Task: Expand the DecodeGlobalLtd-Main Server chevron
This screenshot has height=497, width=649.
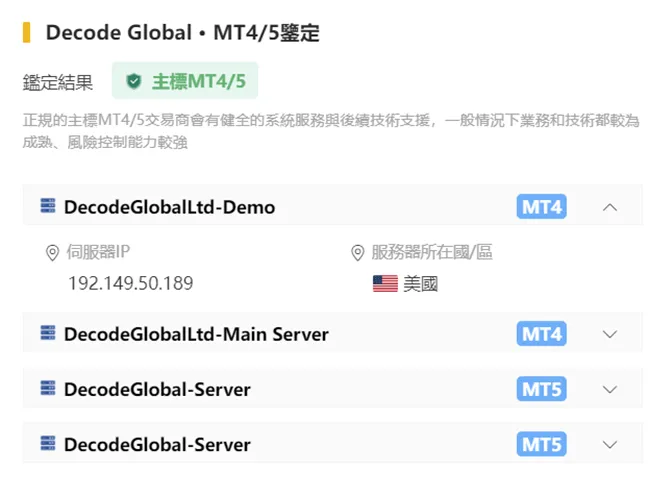Action: click(610, 334)
